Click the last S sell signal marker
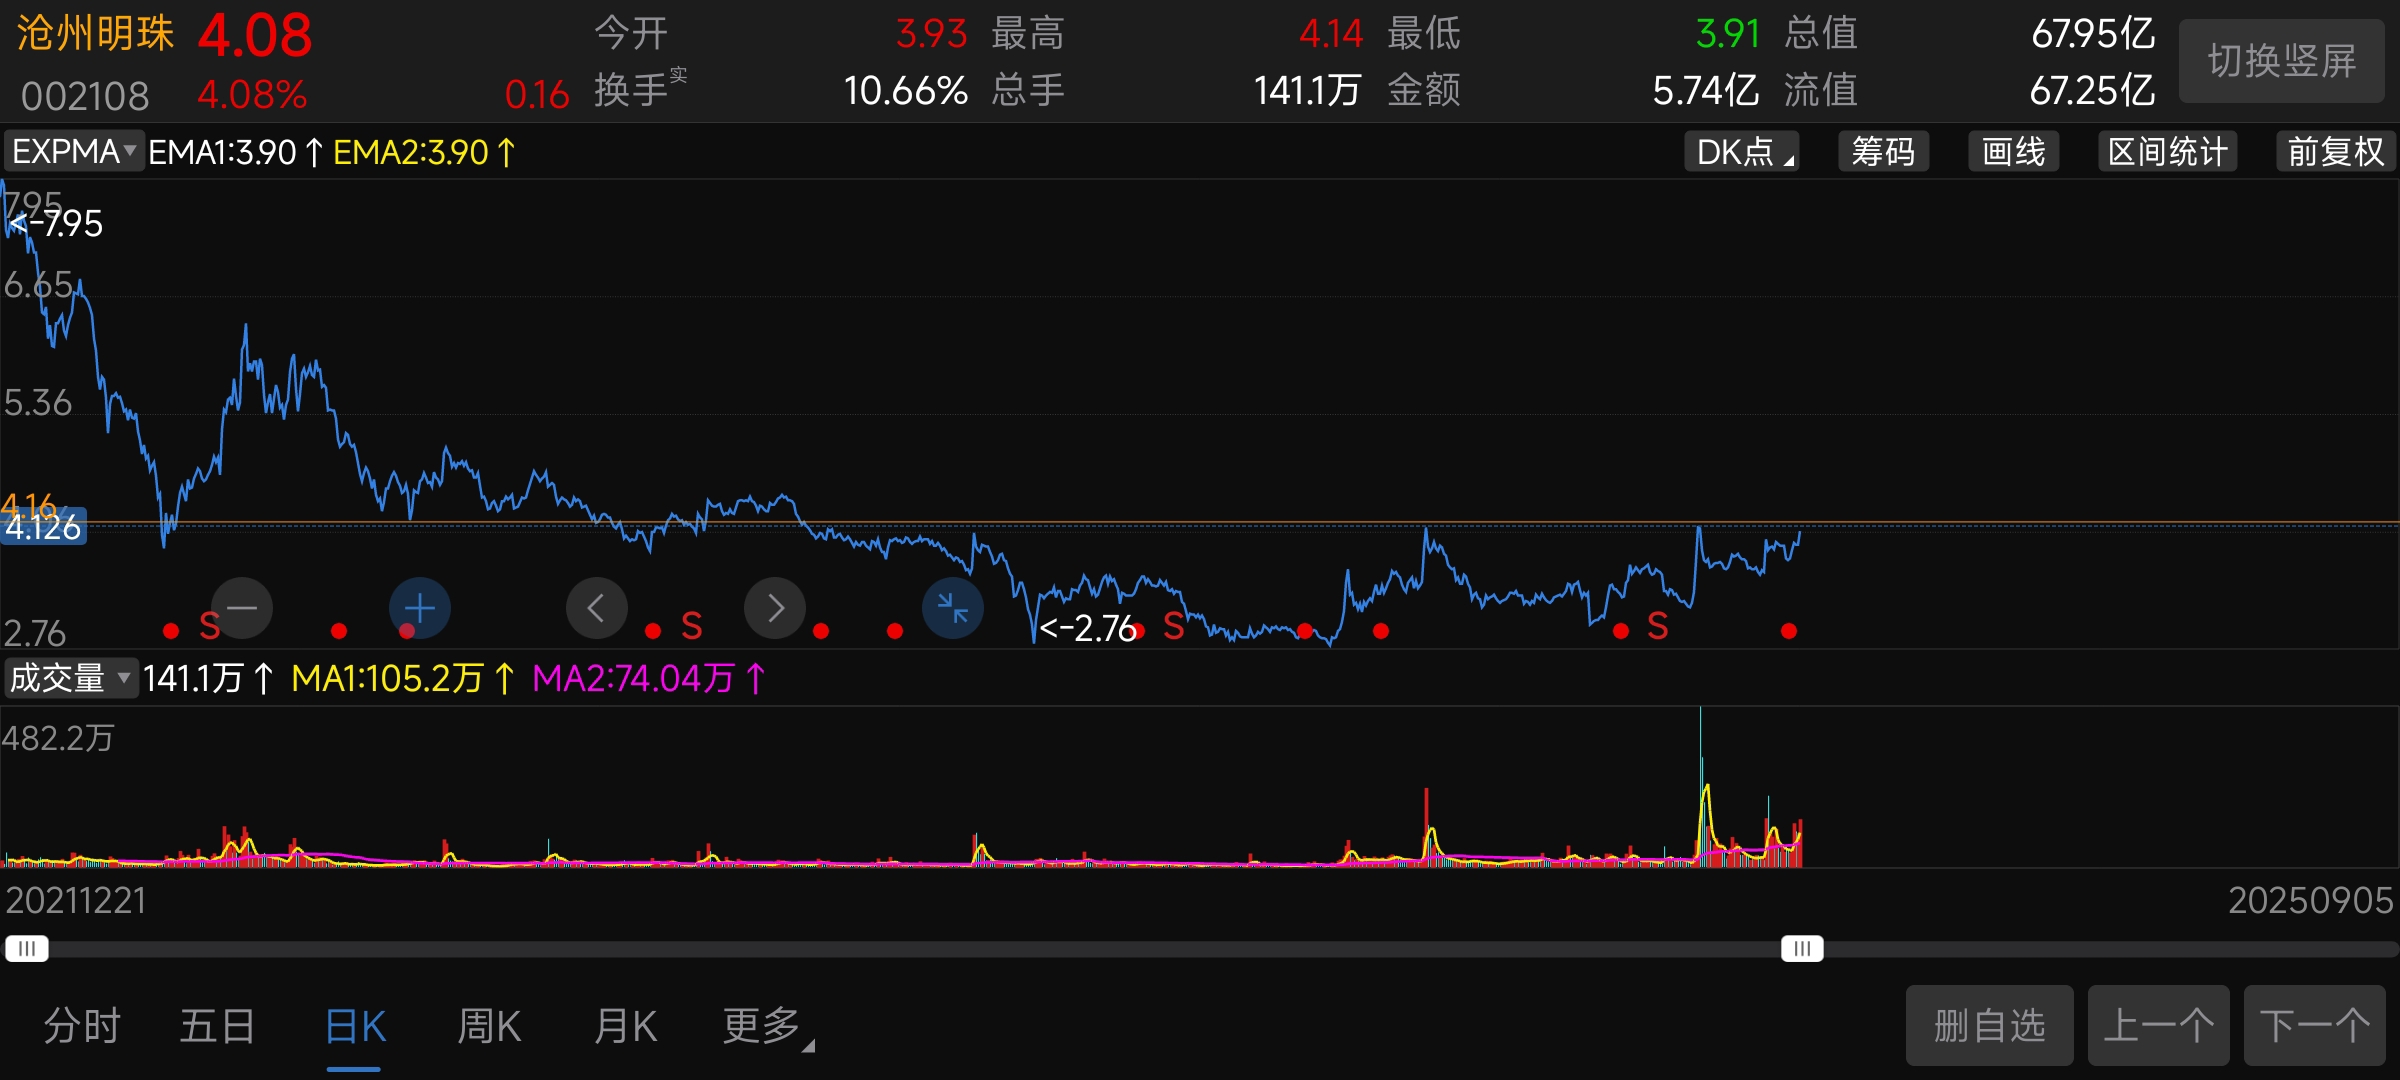Viewport: 2400px width, 1080px height. coord(1657,626)
